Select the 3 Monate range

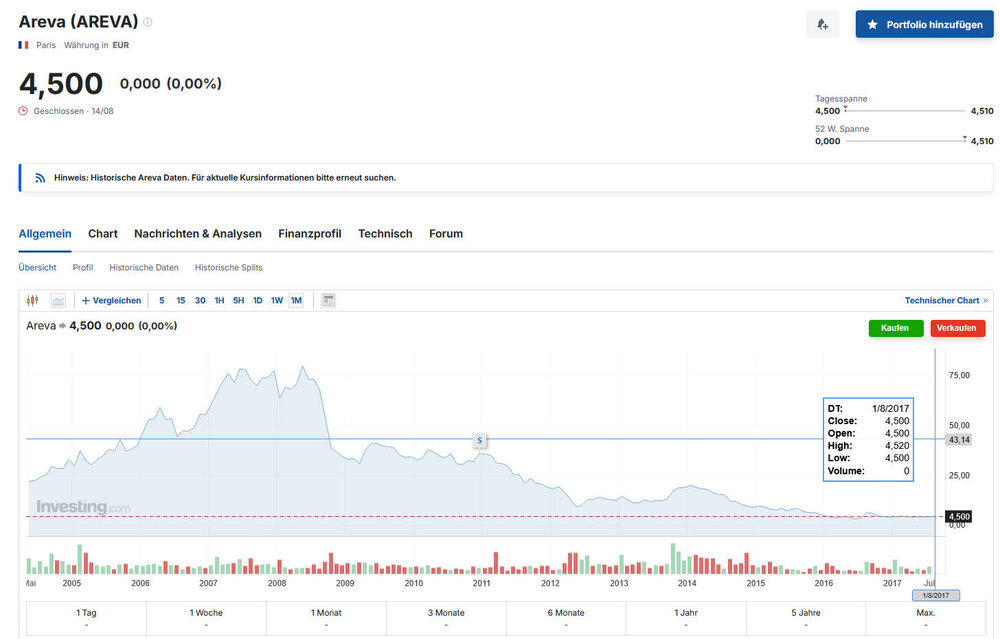click(x=446, y=617)
